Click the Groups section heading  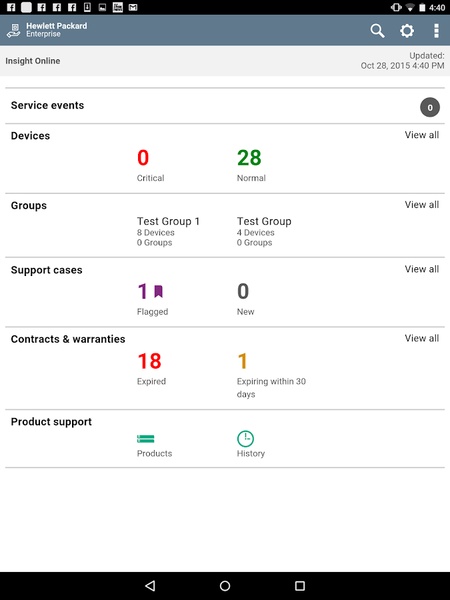(29, 205)
